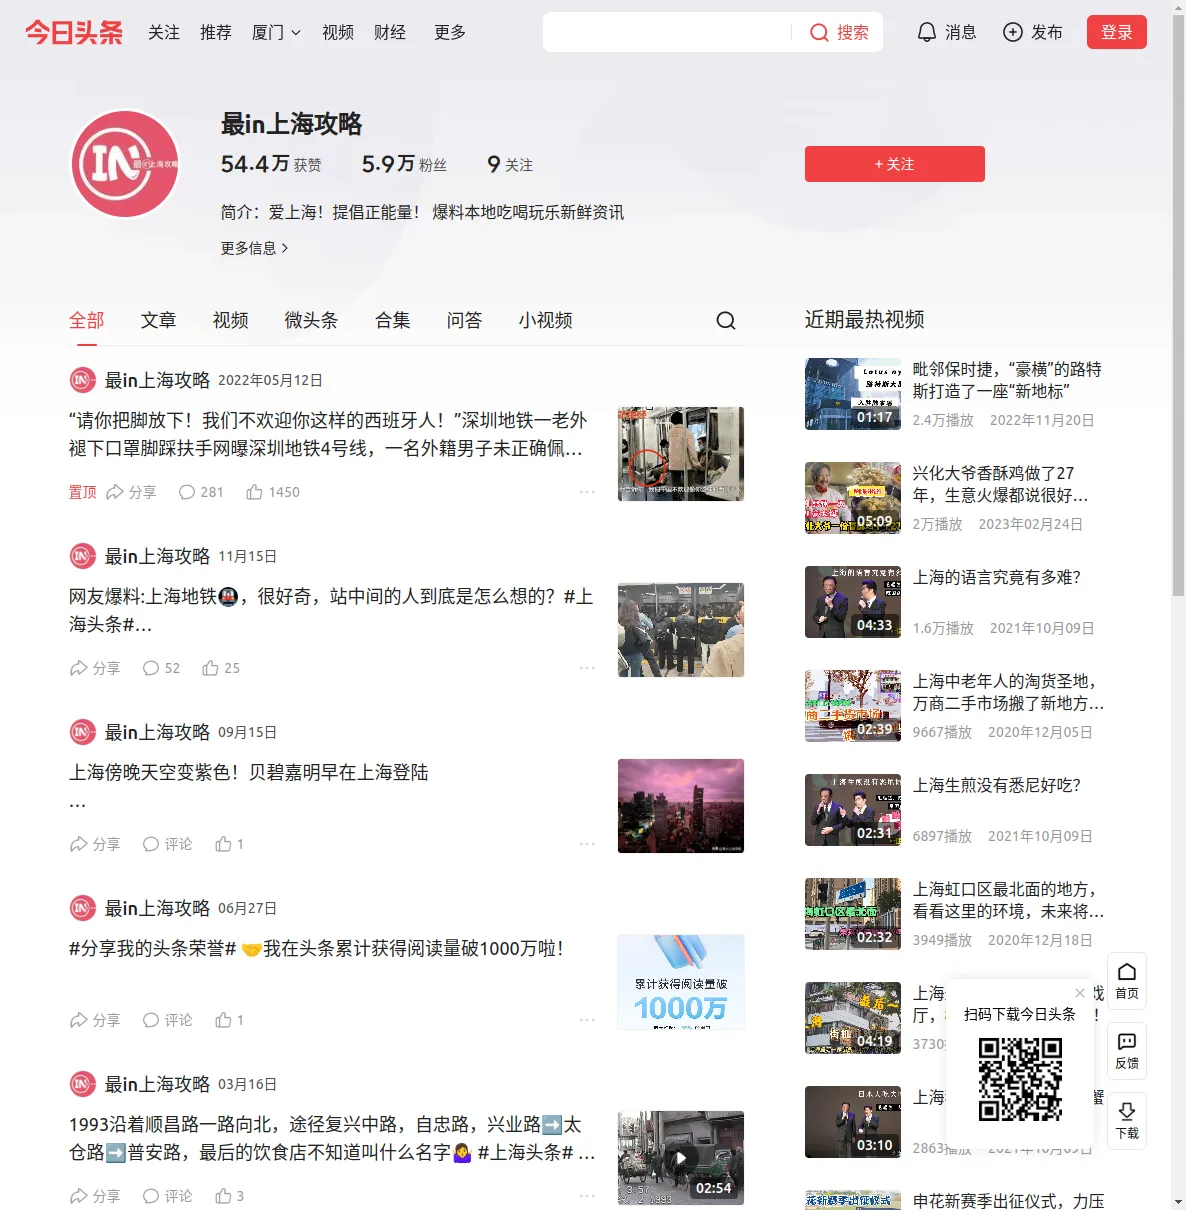Share the 阅读量破1000万 post
The image size is (1186, 1210).
(95, 1020)
